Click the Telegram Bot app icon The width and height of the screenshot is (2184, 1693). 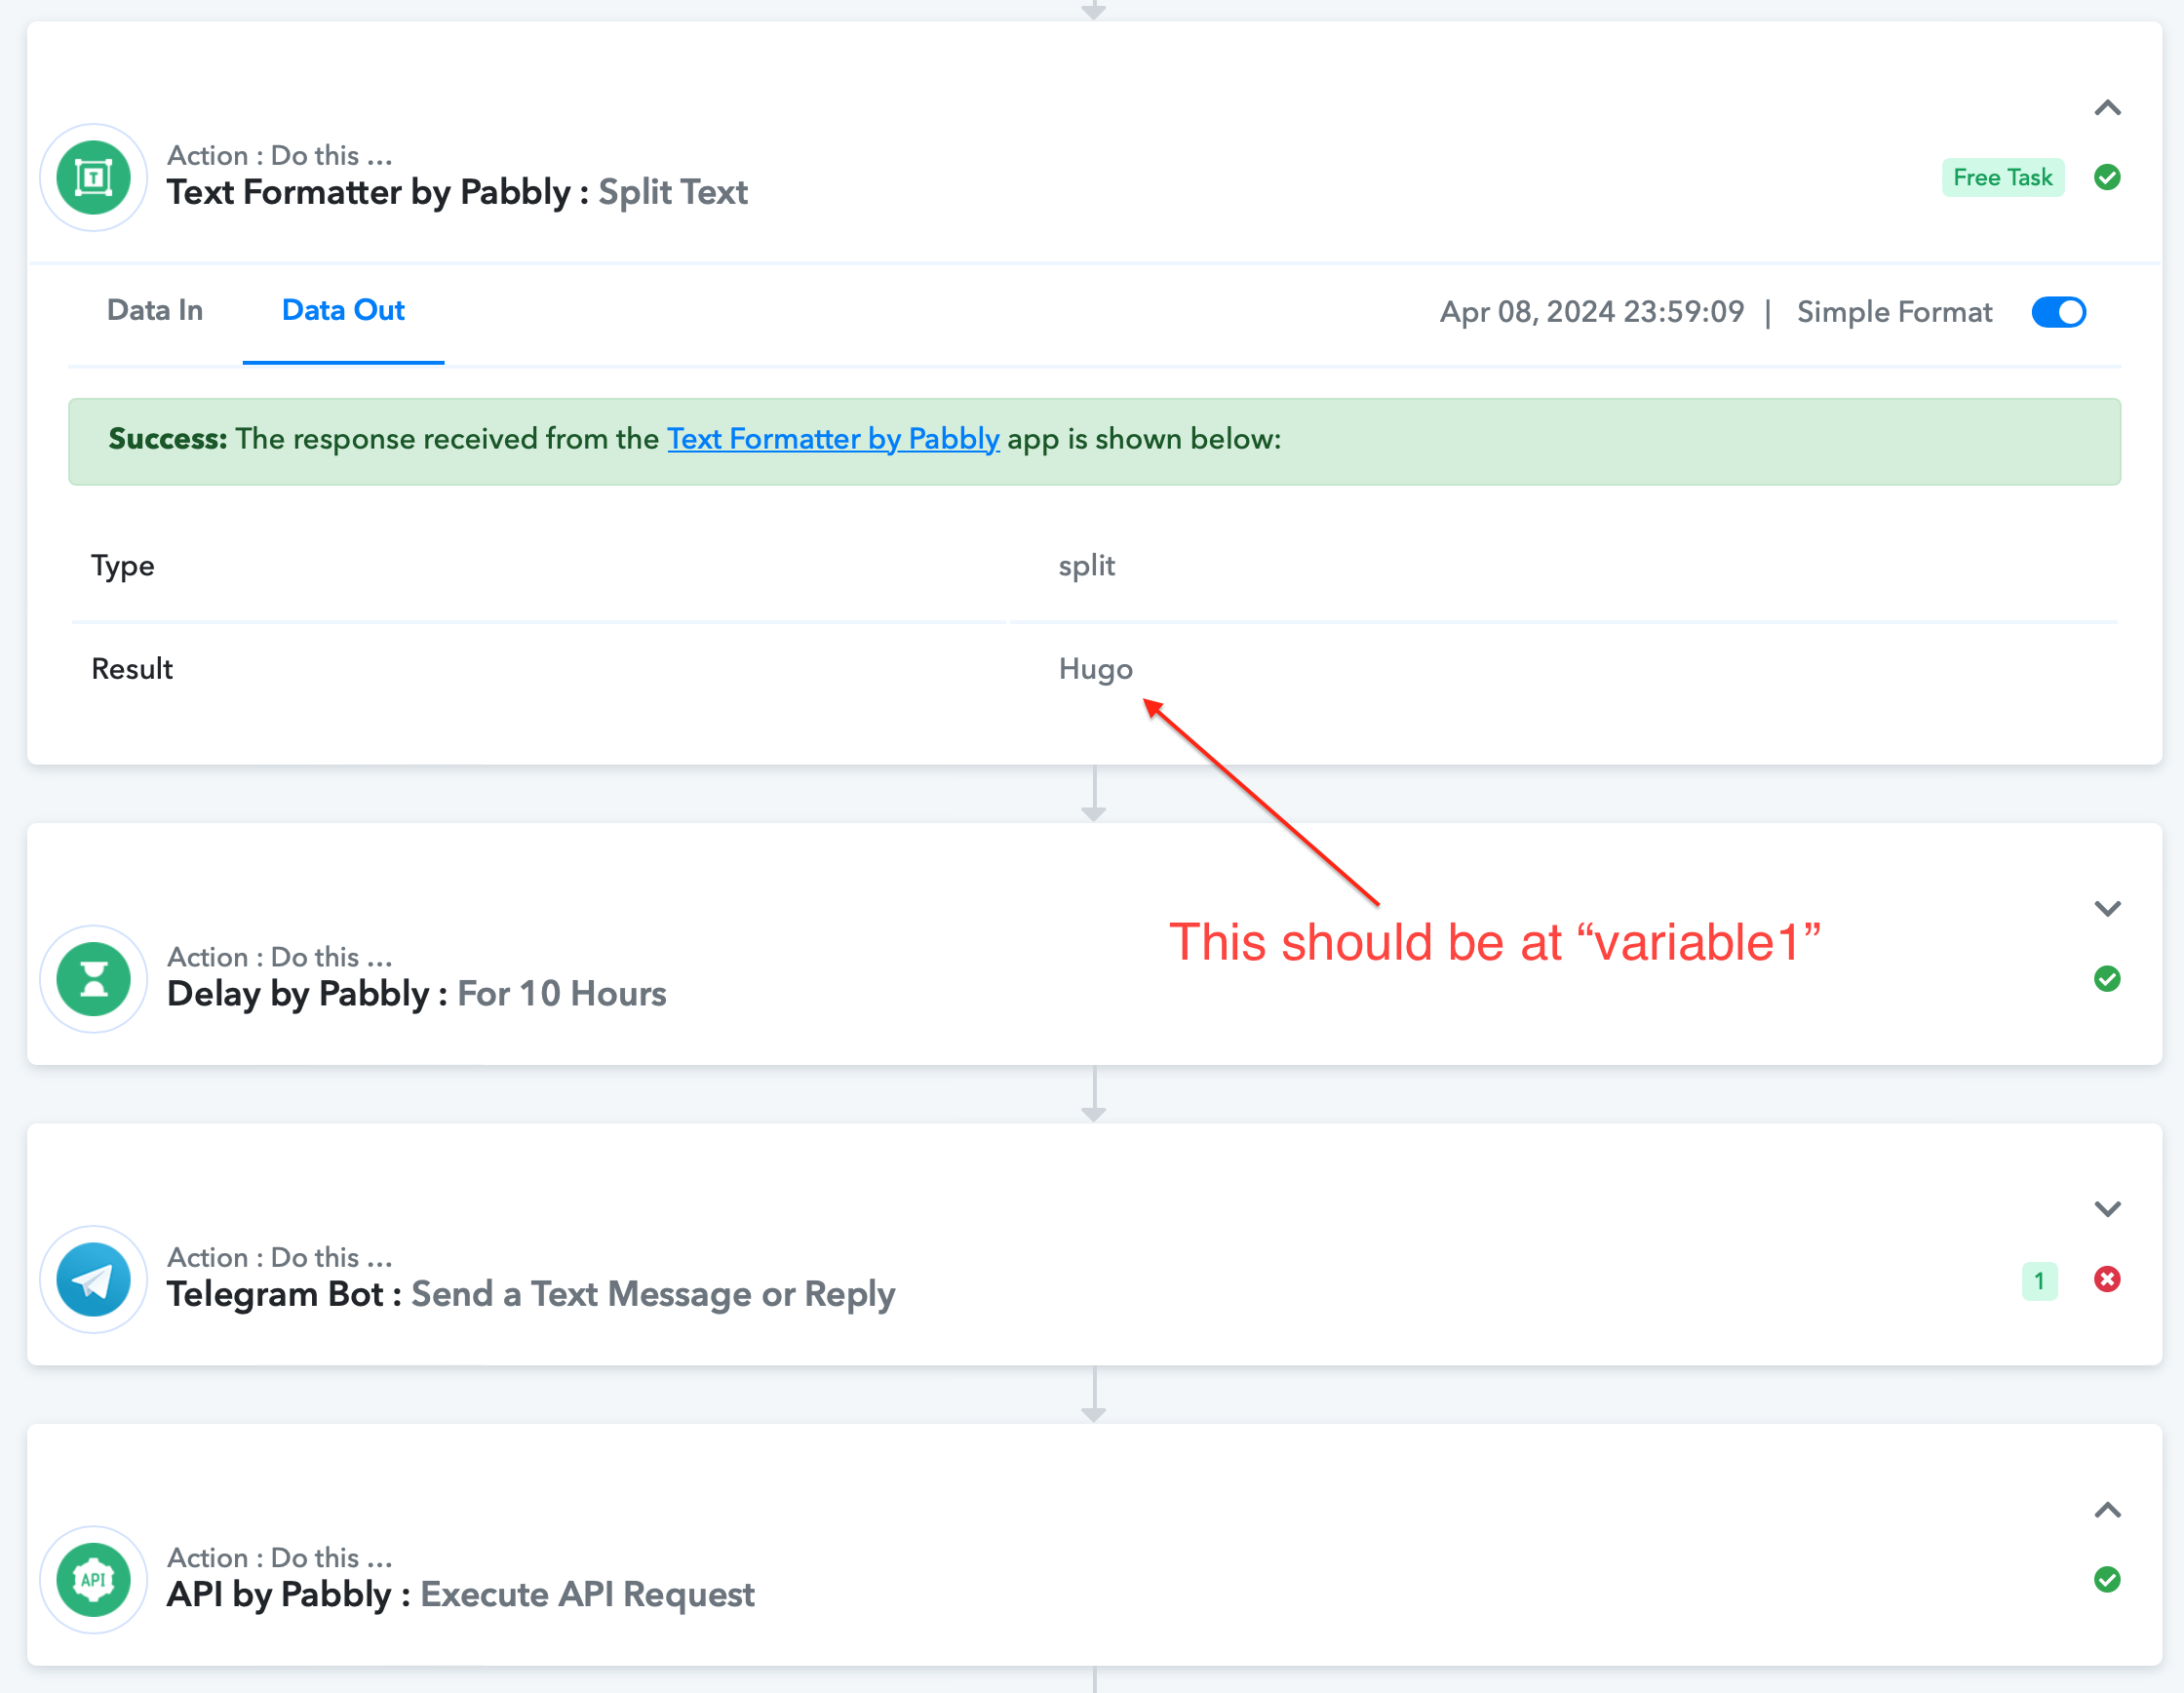[93, 1279]
